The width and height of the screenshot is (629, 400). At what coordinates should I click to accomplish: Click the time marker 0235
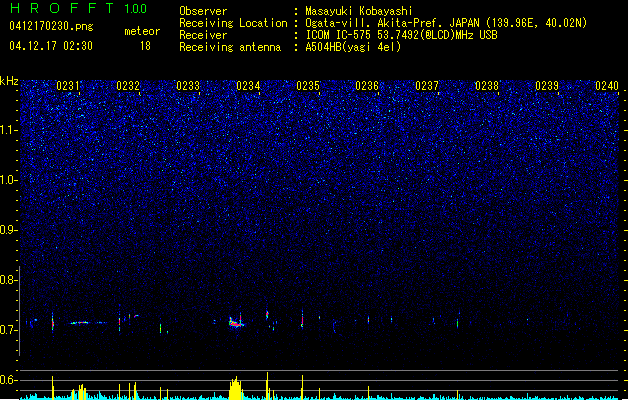tap(308, 86)
